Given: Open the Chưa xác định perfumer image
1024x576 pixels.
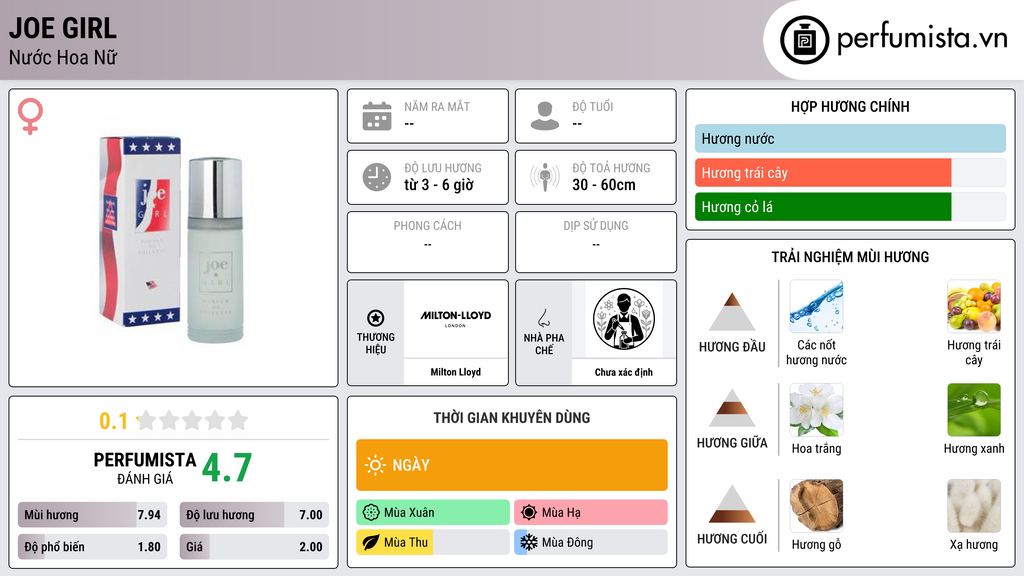Looking at the screenshot, I should [624, 319].
